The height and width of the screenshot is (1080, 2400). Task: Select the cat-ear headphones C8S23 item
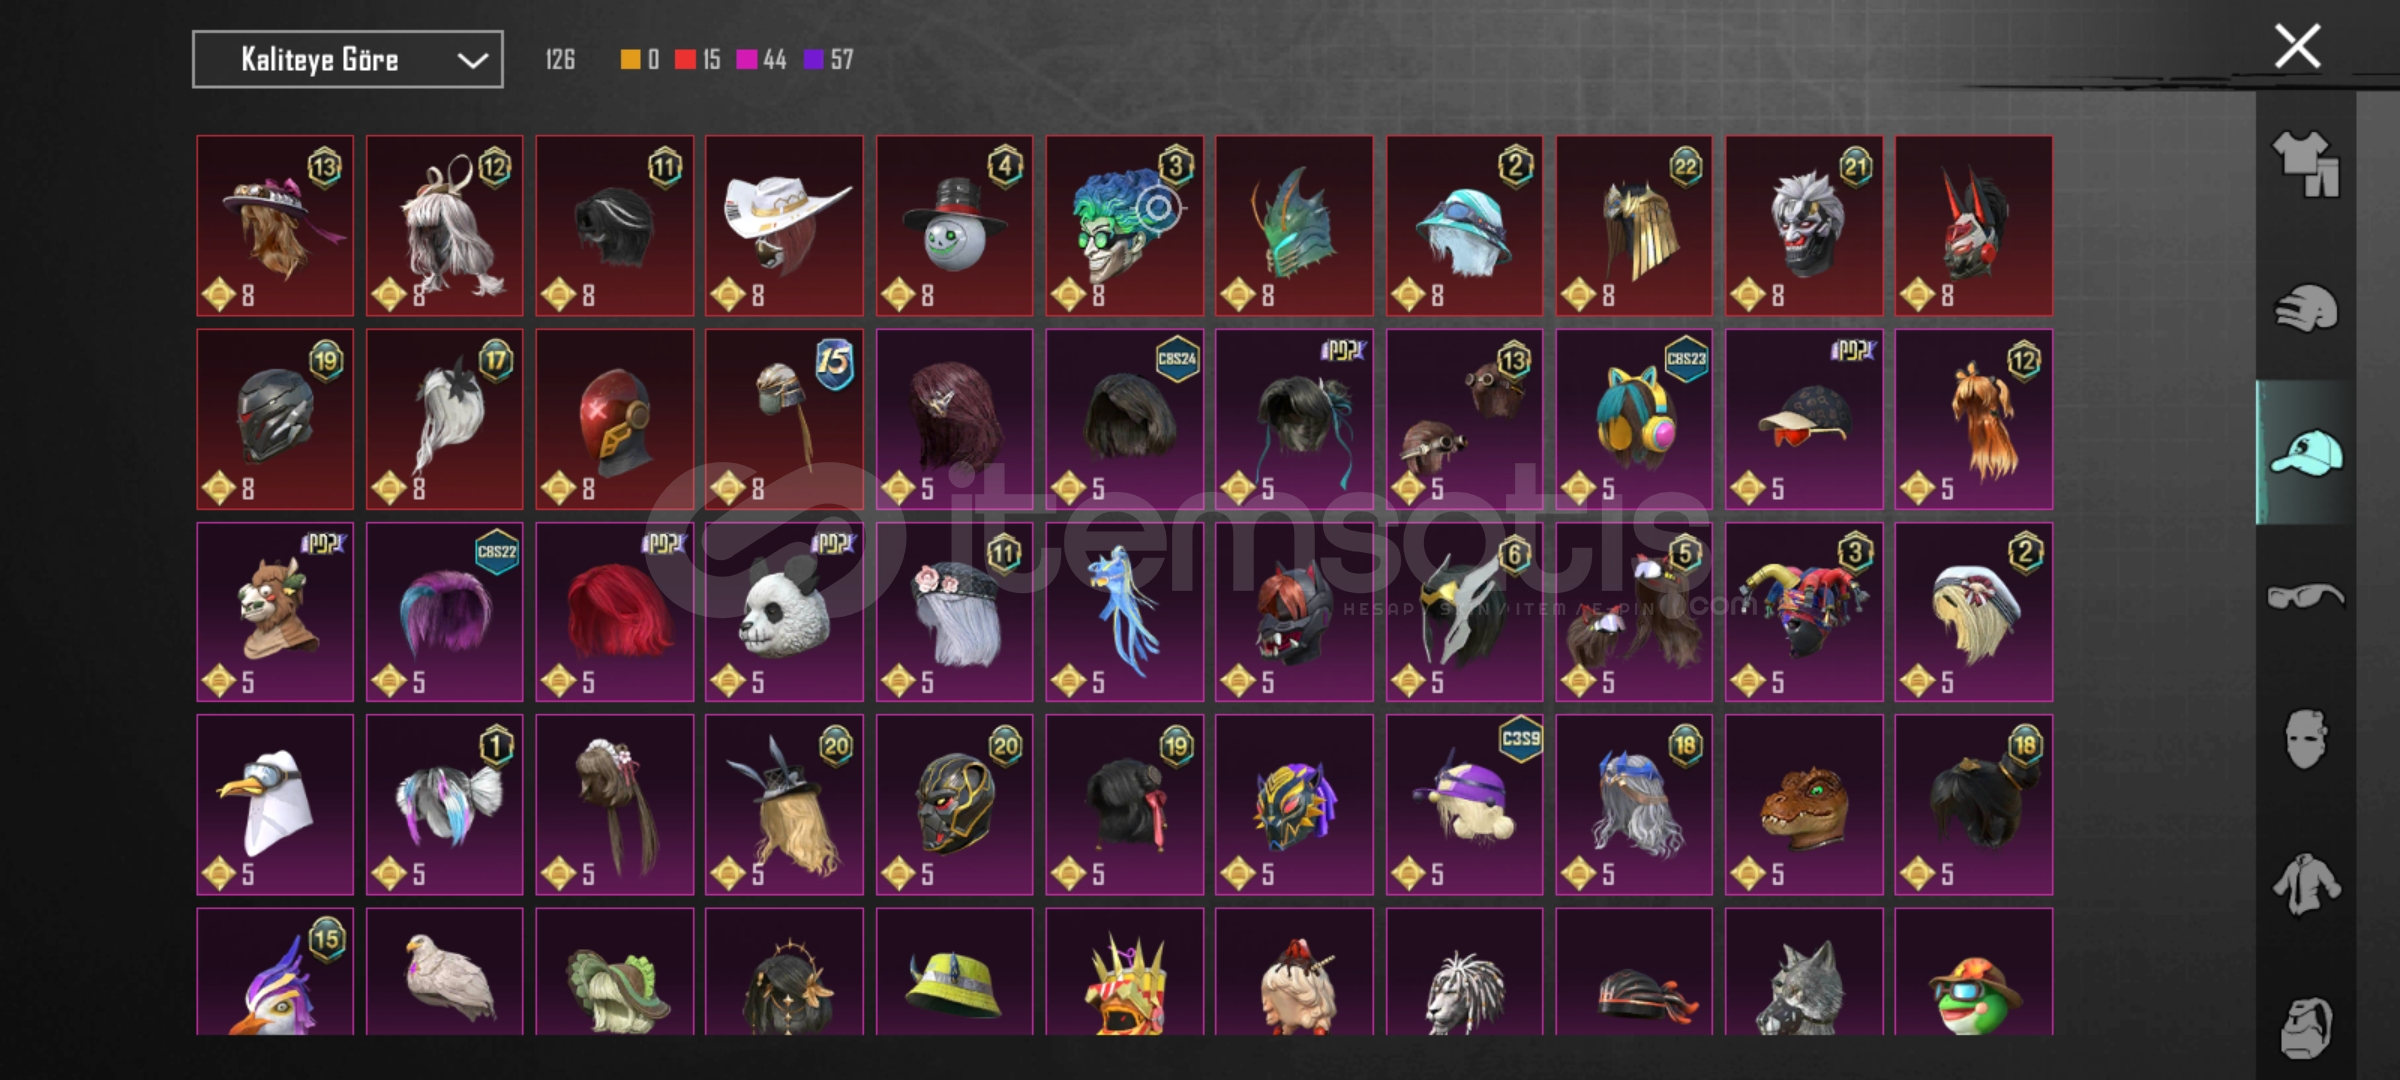(1634, 419)
